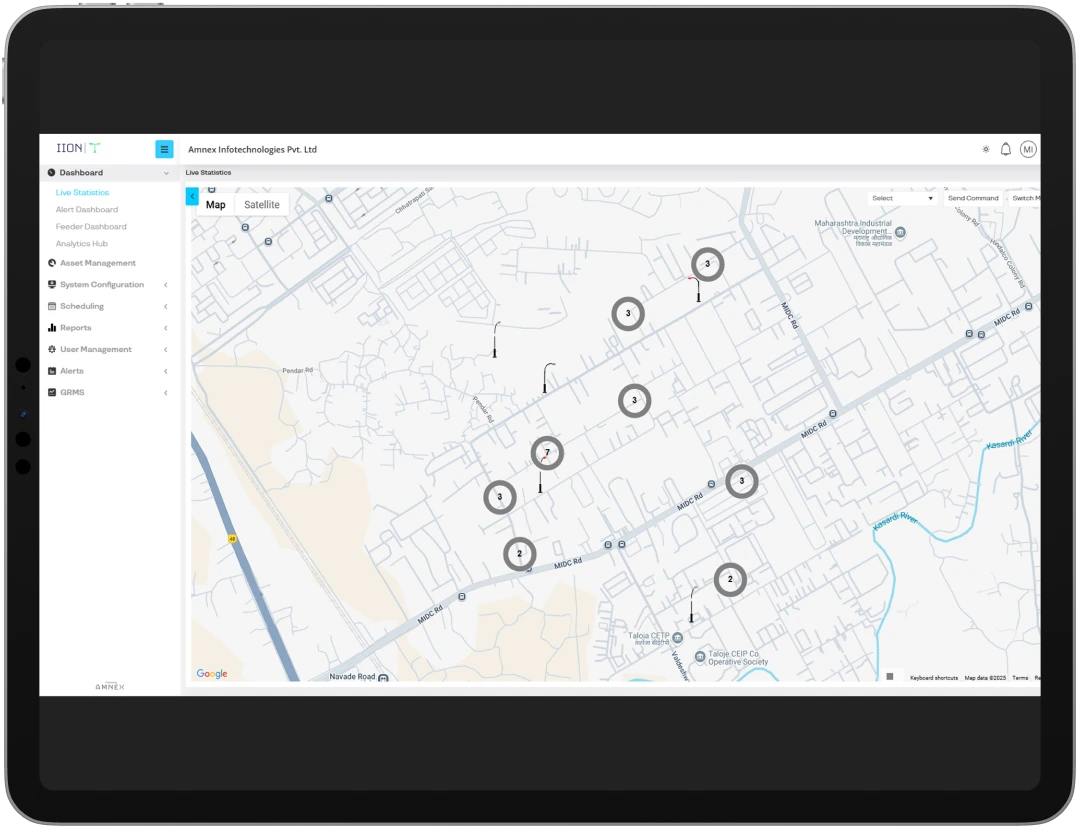Click the Send Command button

(x=973, y=198)
